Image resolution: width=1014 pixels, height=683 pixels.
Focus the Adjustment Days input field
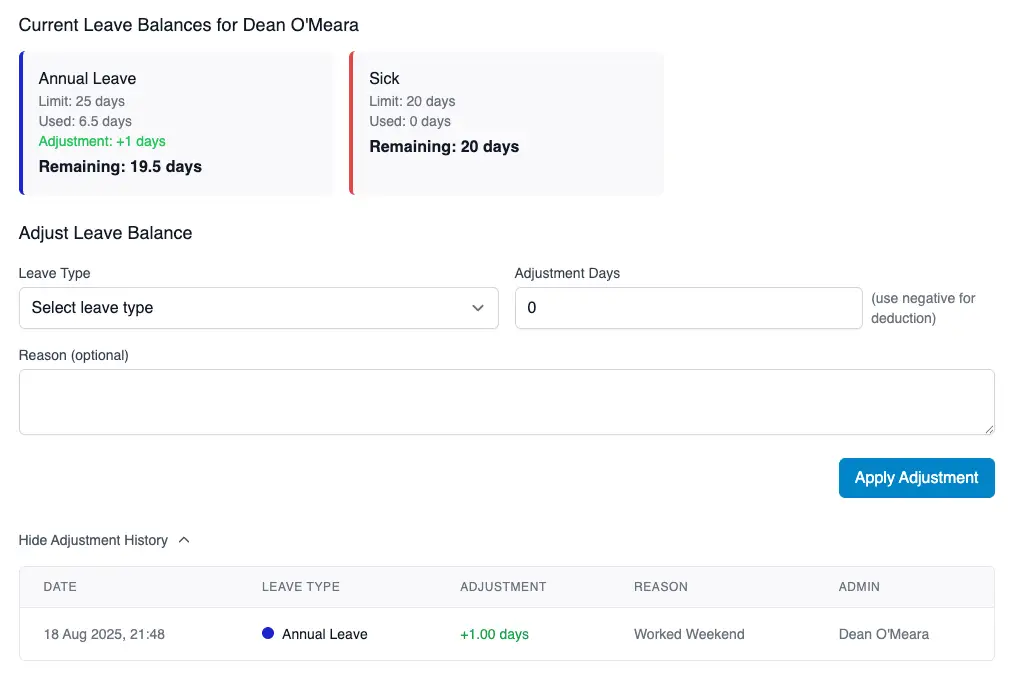(688, 308)
